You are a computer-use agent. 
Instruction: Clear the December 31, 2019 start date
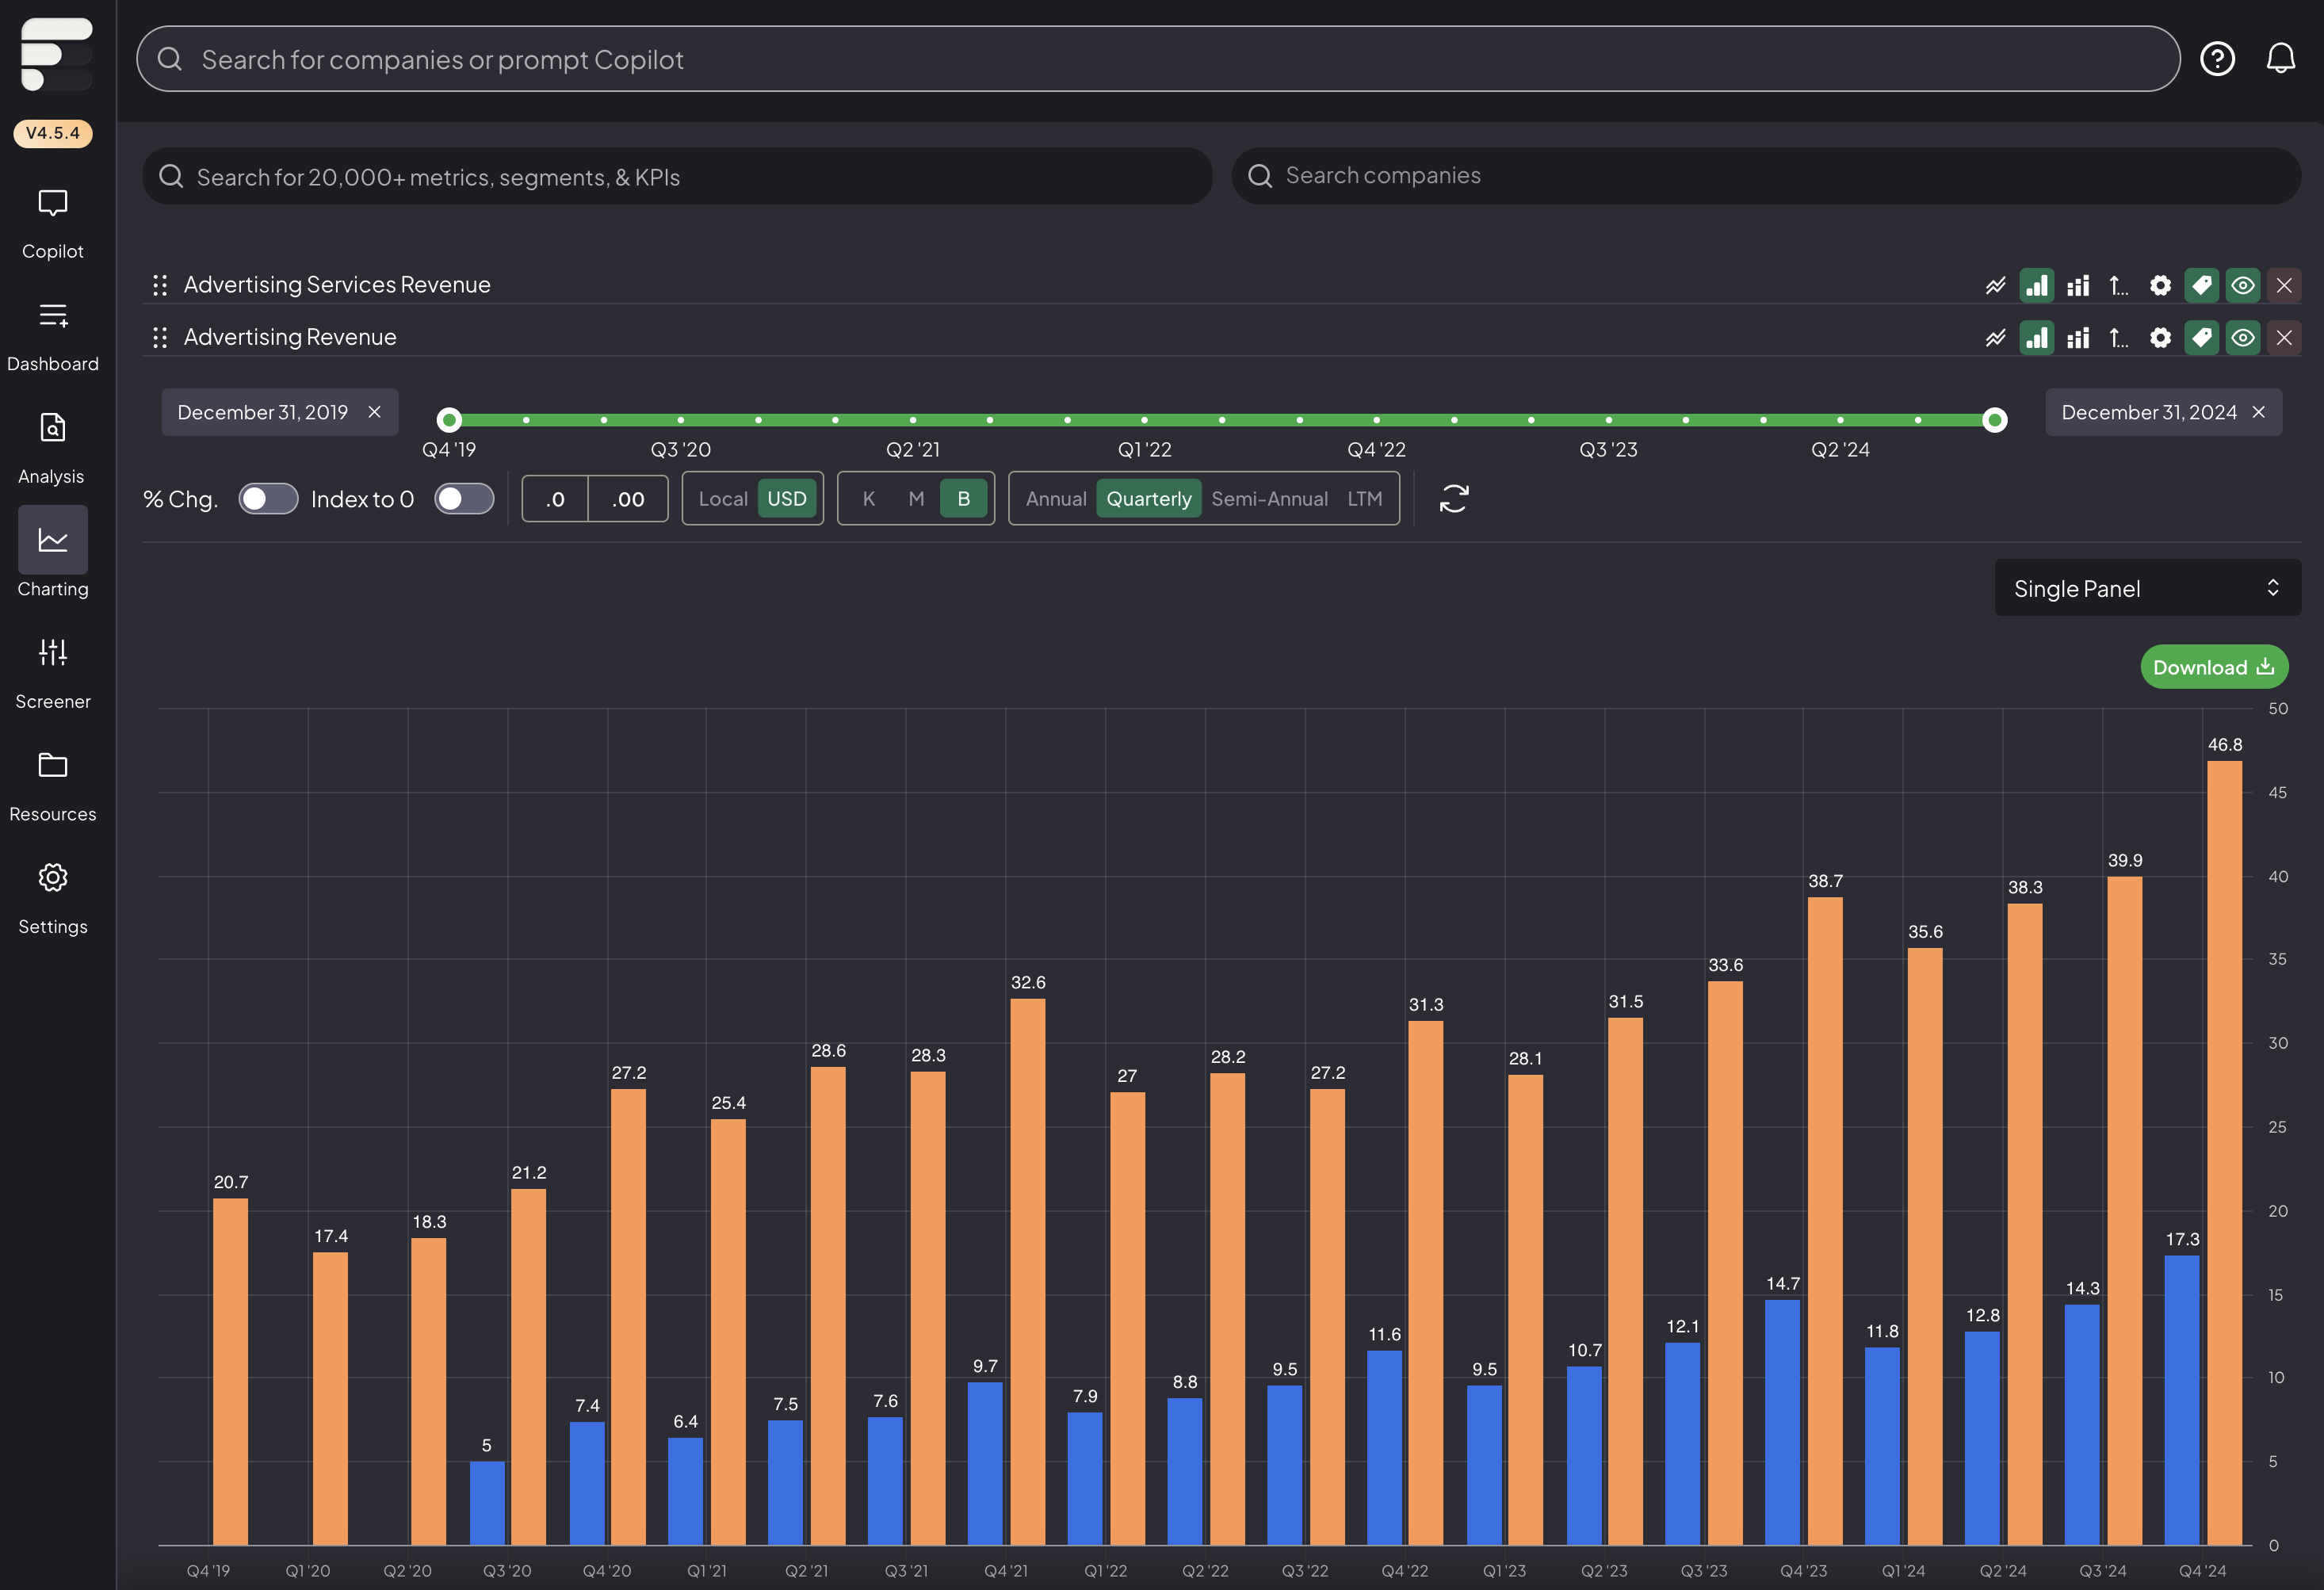coord(375,412)
